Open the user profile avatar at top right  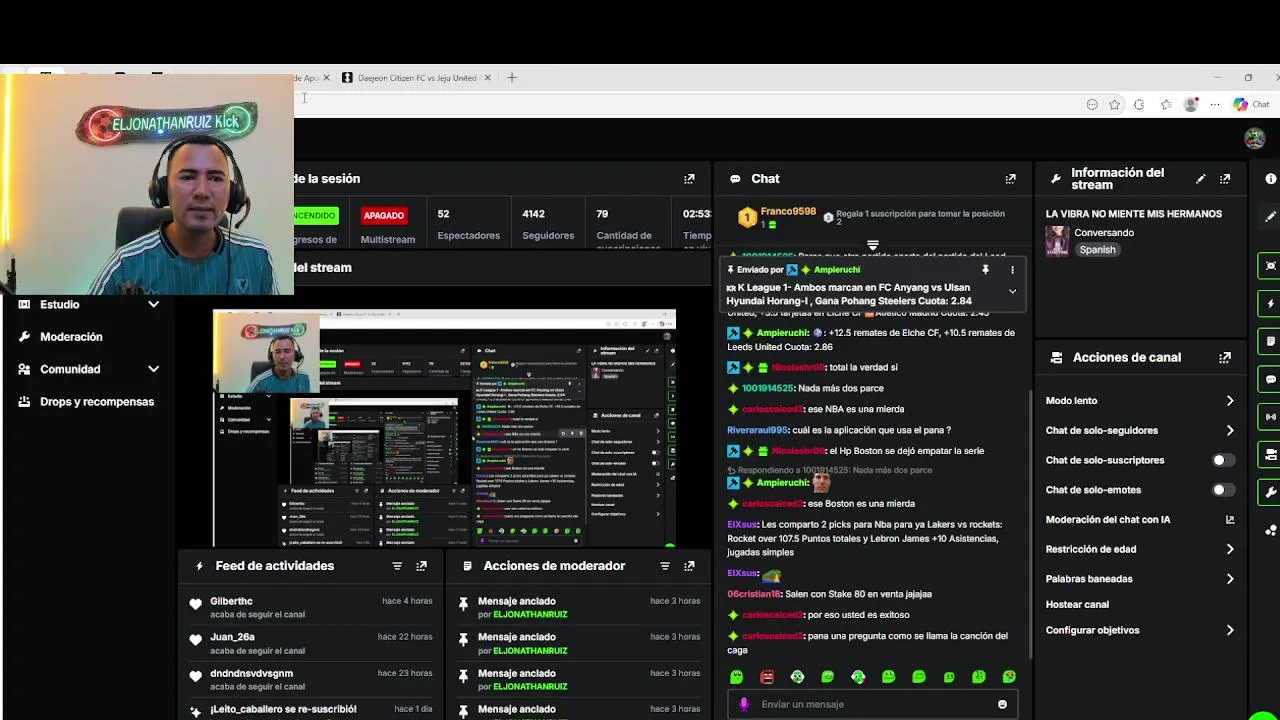click(x=1254, y=138)
